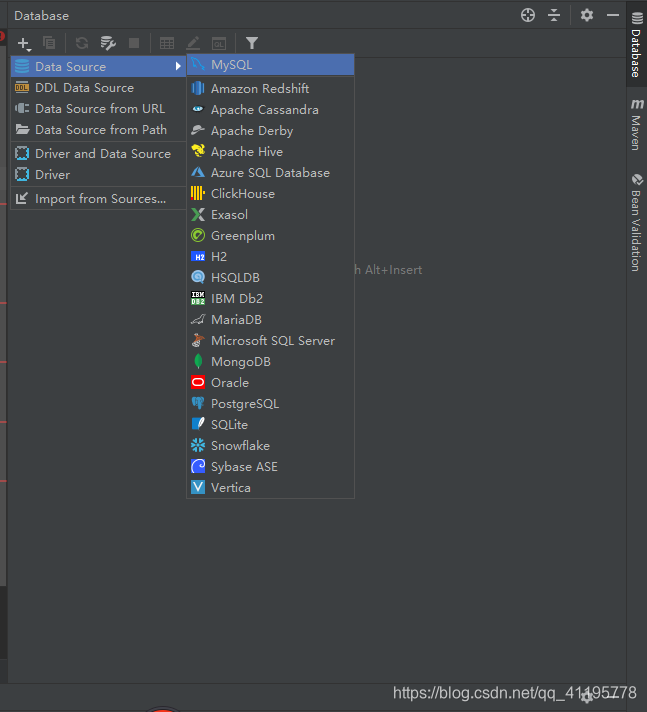This screenshot has height=712, width=647.
Task: Select the Driver menu entry
Action: 98,174
